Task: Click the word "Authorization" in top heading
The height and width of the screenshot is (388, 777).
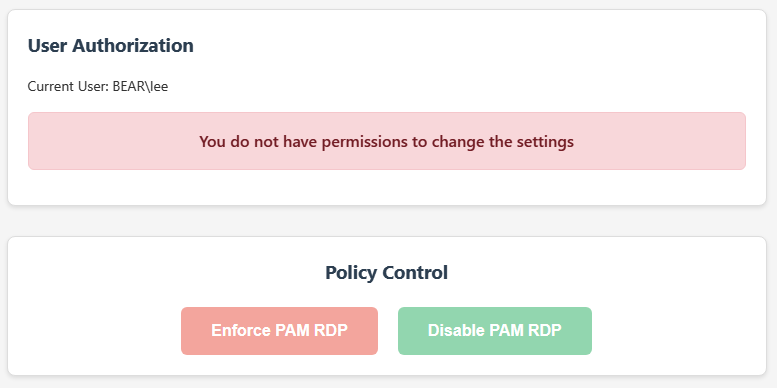Action: click(133, 46)
